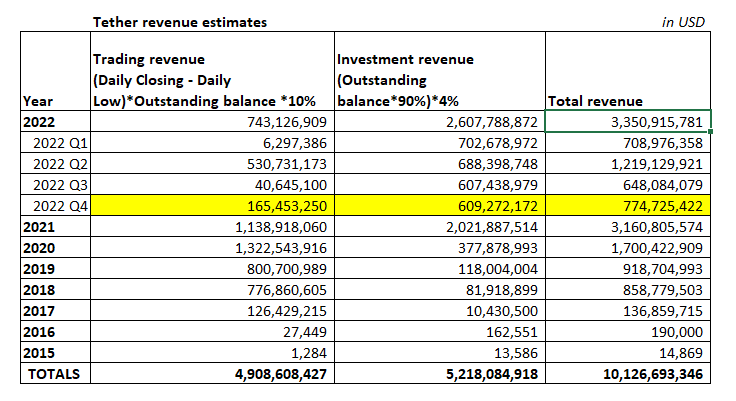Click total revenue 136,859,715
The image size is (736, 401).
pos(628,310)
